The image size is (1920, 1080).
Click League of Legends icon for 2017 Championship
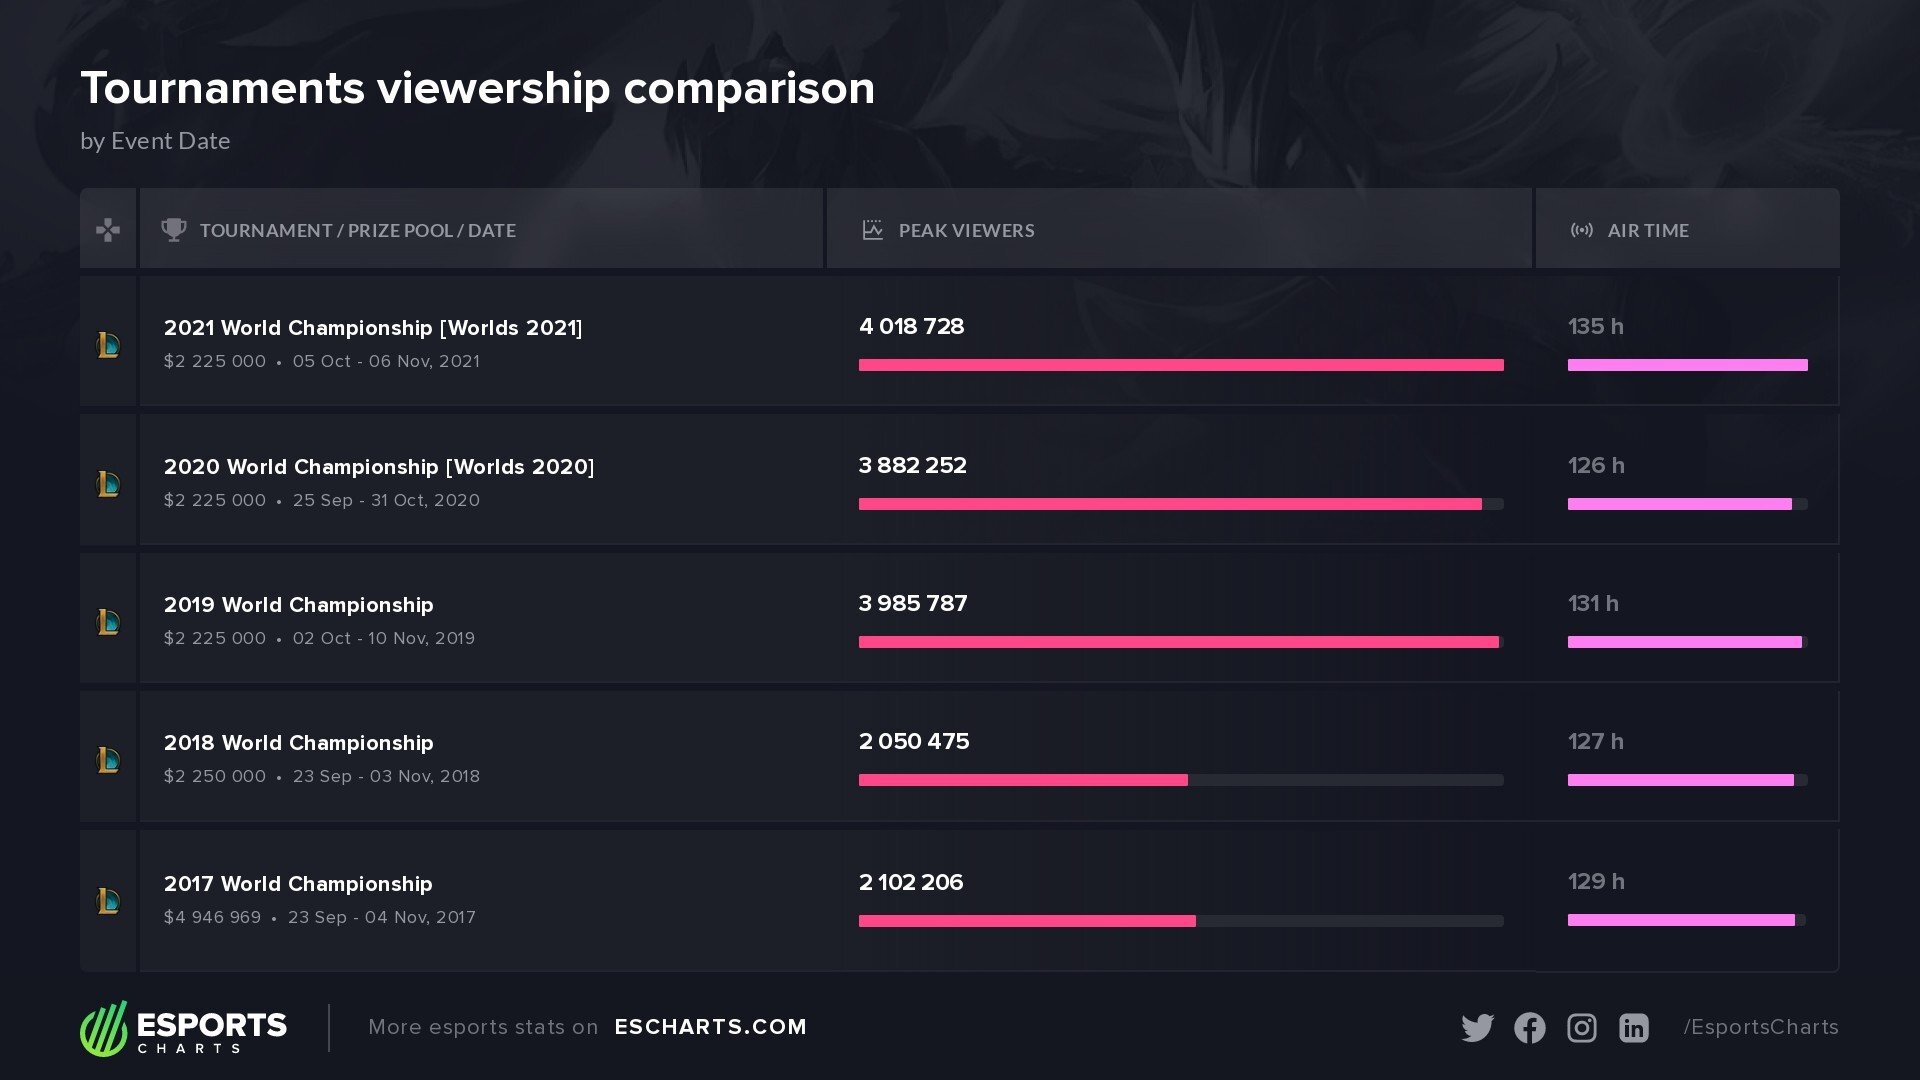tap(108, 901)
